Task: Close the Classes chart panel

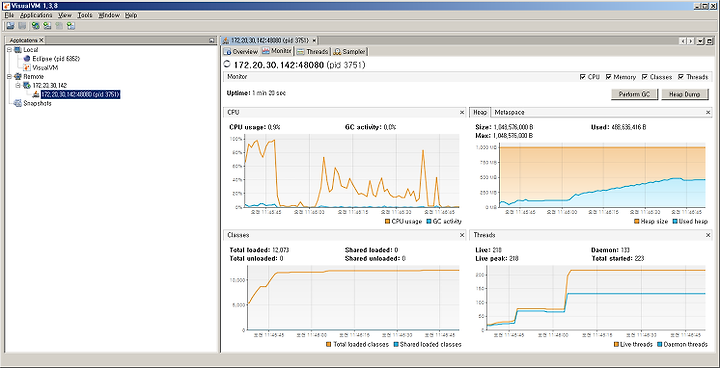Action: (462, 235)
